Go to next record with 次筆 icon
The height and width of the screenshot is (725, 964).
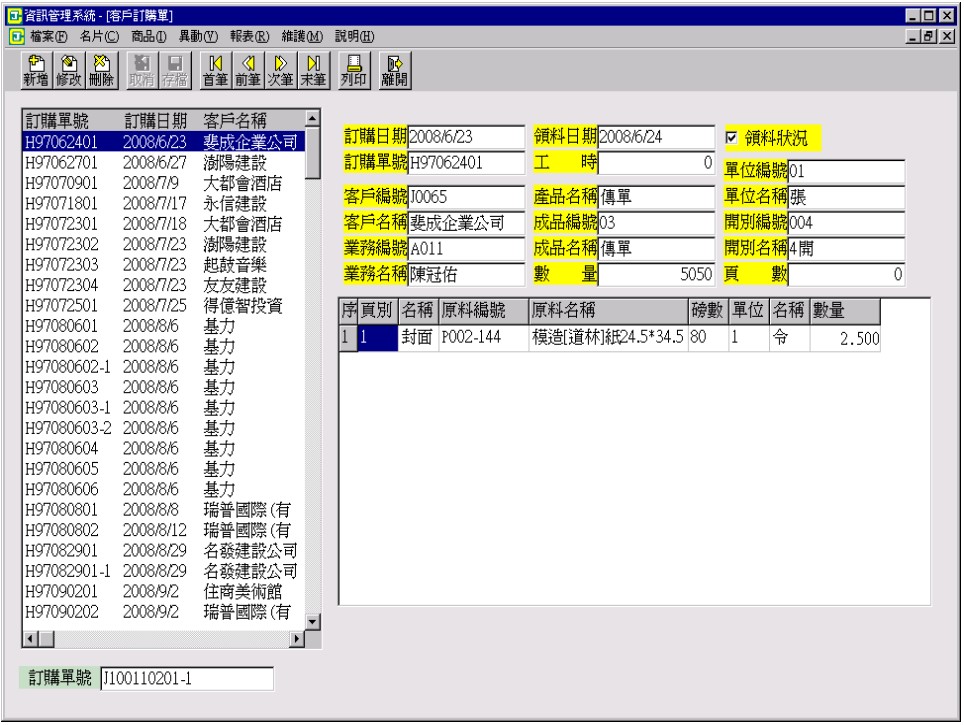coord(281,71)
